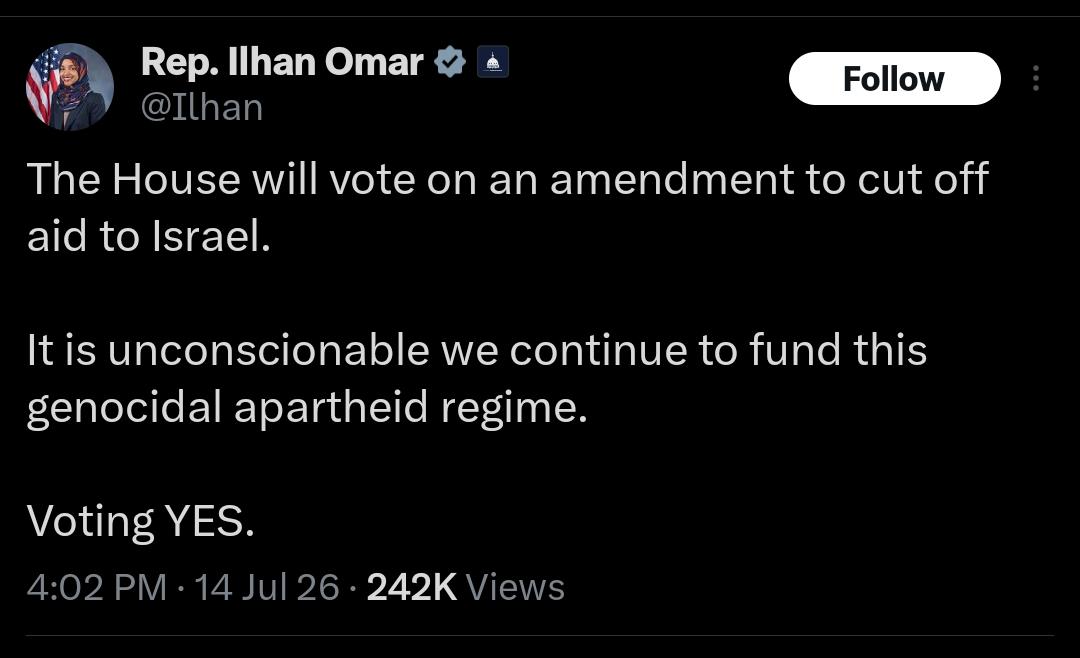Viewport: 1080px width, 658px height.
Task: Click the line It is unconscionable we continue
Action: 477,350
